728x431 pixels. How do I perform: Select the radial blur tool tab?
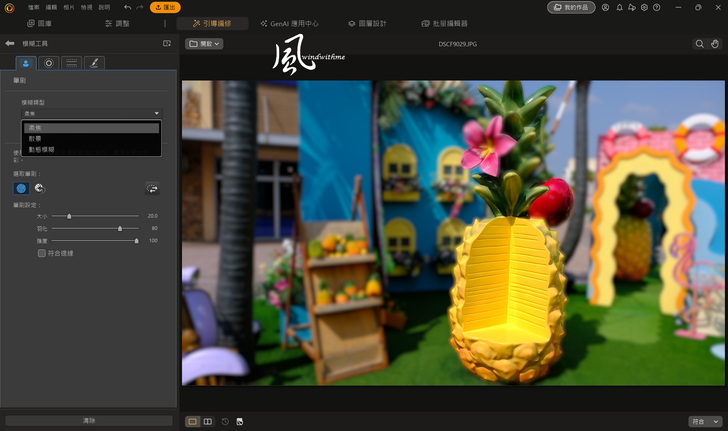(49, 62)
